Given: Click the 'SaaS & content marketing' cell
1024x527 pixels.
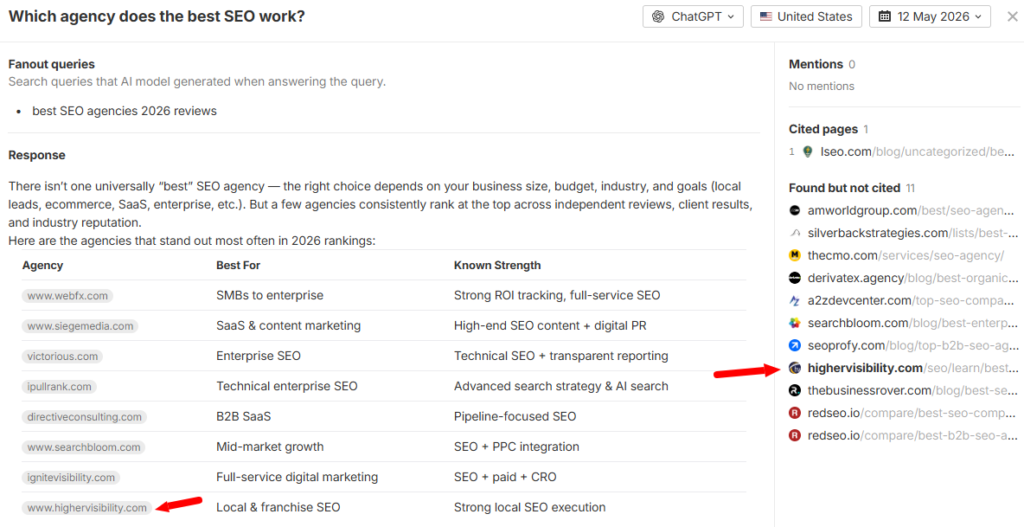Looking at the screenshot, I should click(288, 325).
